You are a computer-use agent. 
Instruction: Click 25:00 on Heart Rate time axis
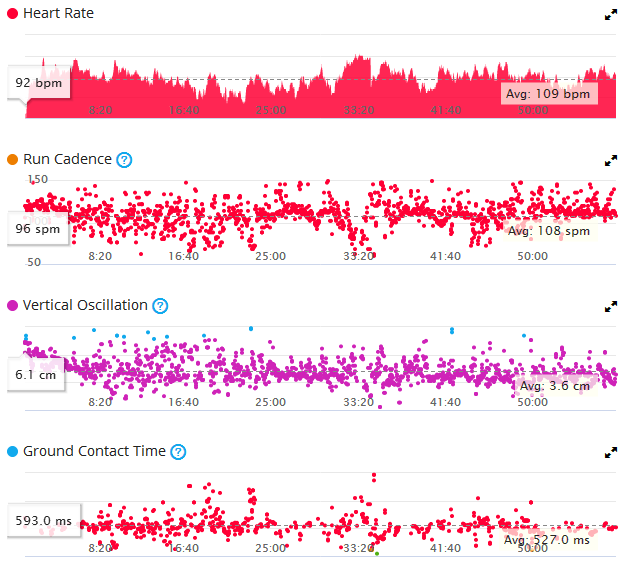click(271, 110)
